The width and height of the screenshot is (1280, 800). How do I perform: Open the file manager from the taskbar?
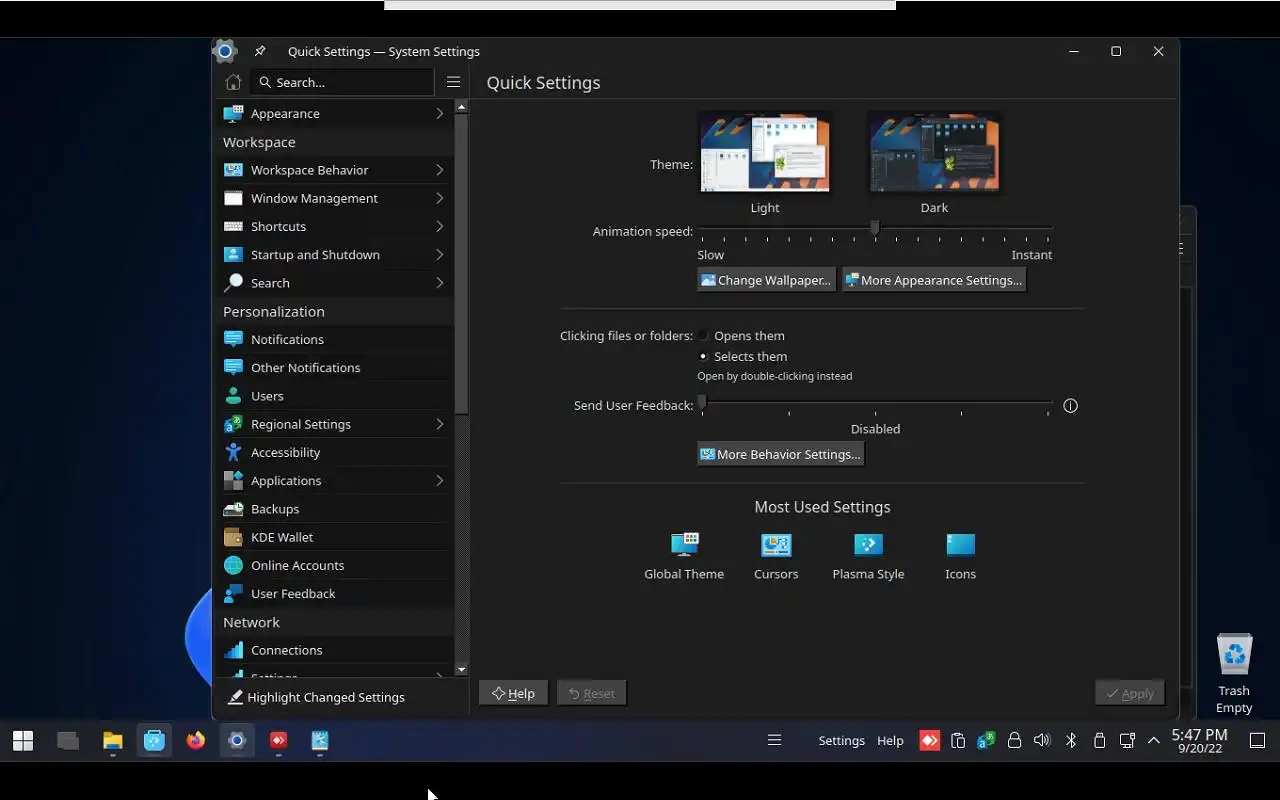click(x=112, y=741)
